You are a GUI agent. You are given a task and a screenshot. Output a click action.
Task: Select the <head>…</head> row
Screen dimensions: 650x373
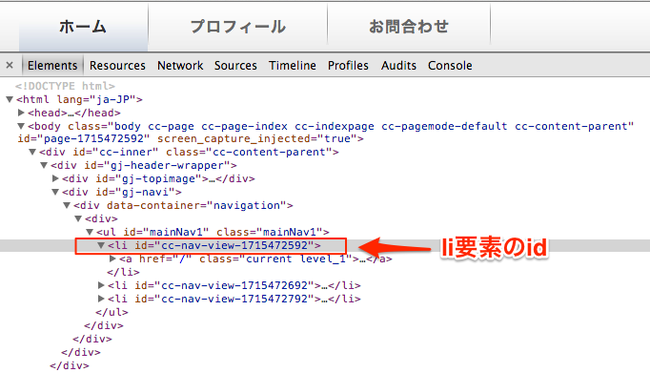click(74, 113)
